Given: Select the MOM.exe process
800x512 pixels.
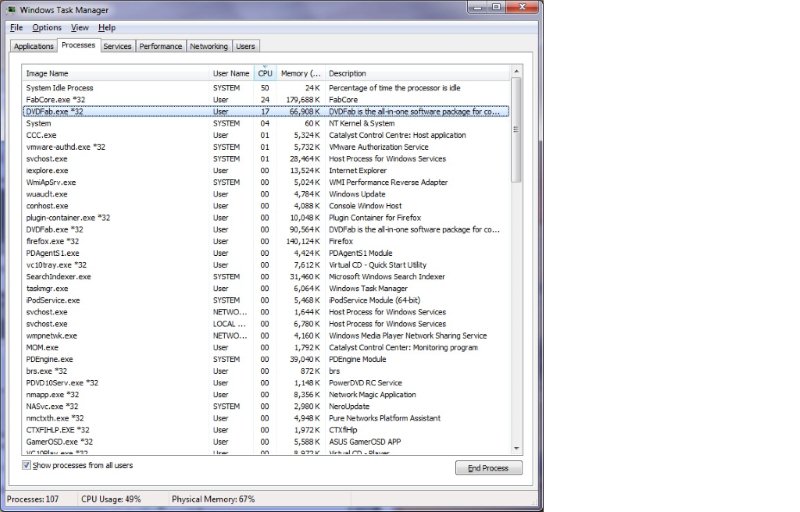Looking at the screenshot, I should (266, 347).
